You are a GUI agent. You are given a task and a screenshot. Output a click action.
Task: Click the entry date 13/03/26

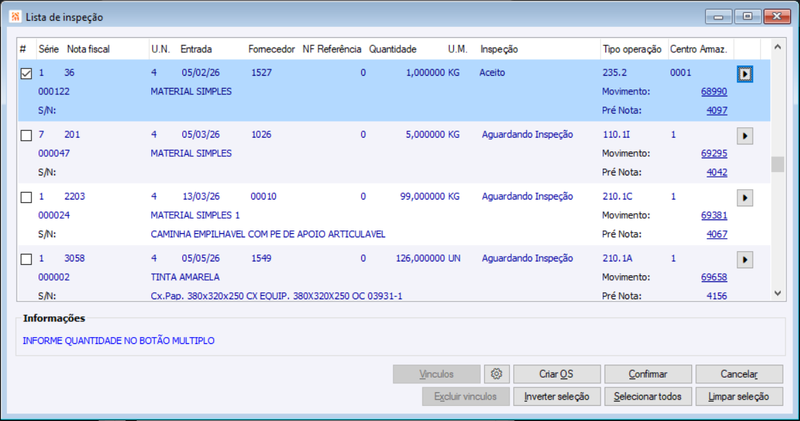point(202,196)
